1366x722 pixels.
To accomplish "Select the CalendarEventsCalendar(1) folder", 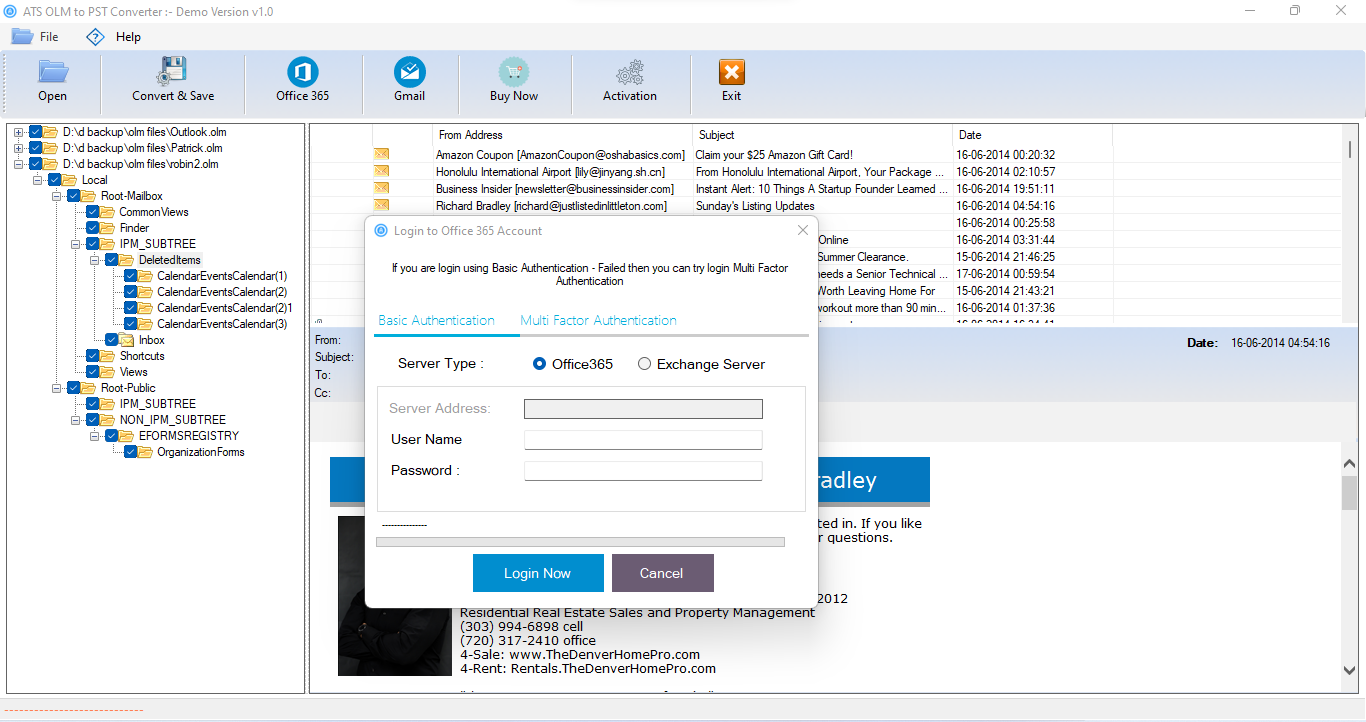I will (221, 276).
